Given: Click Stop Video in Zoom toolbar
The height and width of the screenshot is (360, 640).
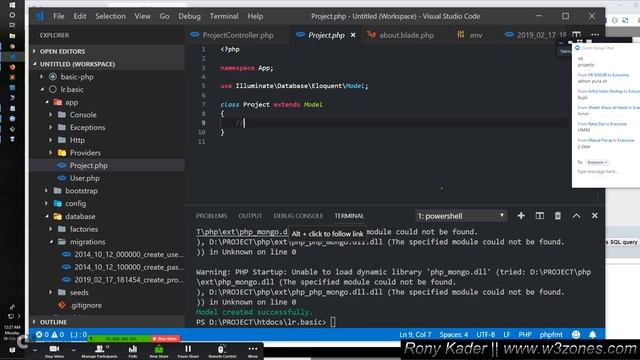Looking at the screenshot, I should click(54, 351).
